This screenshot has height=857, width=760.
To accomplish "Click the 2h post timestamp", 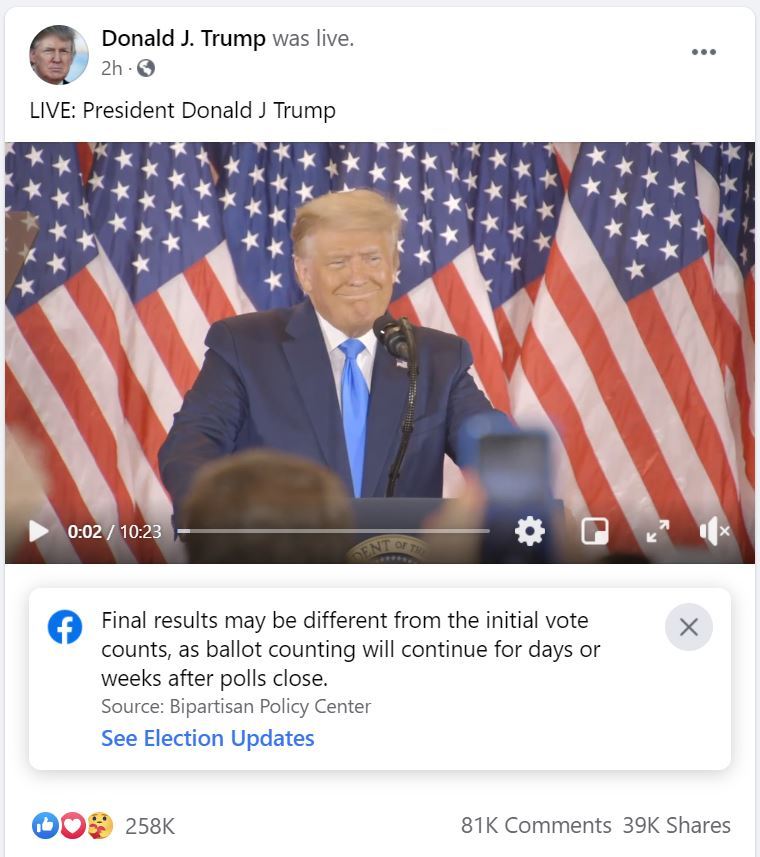I will pyautogui.click(x=111, y=68).
